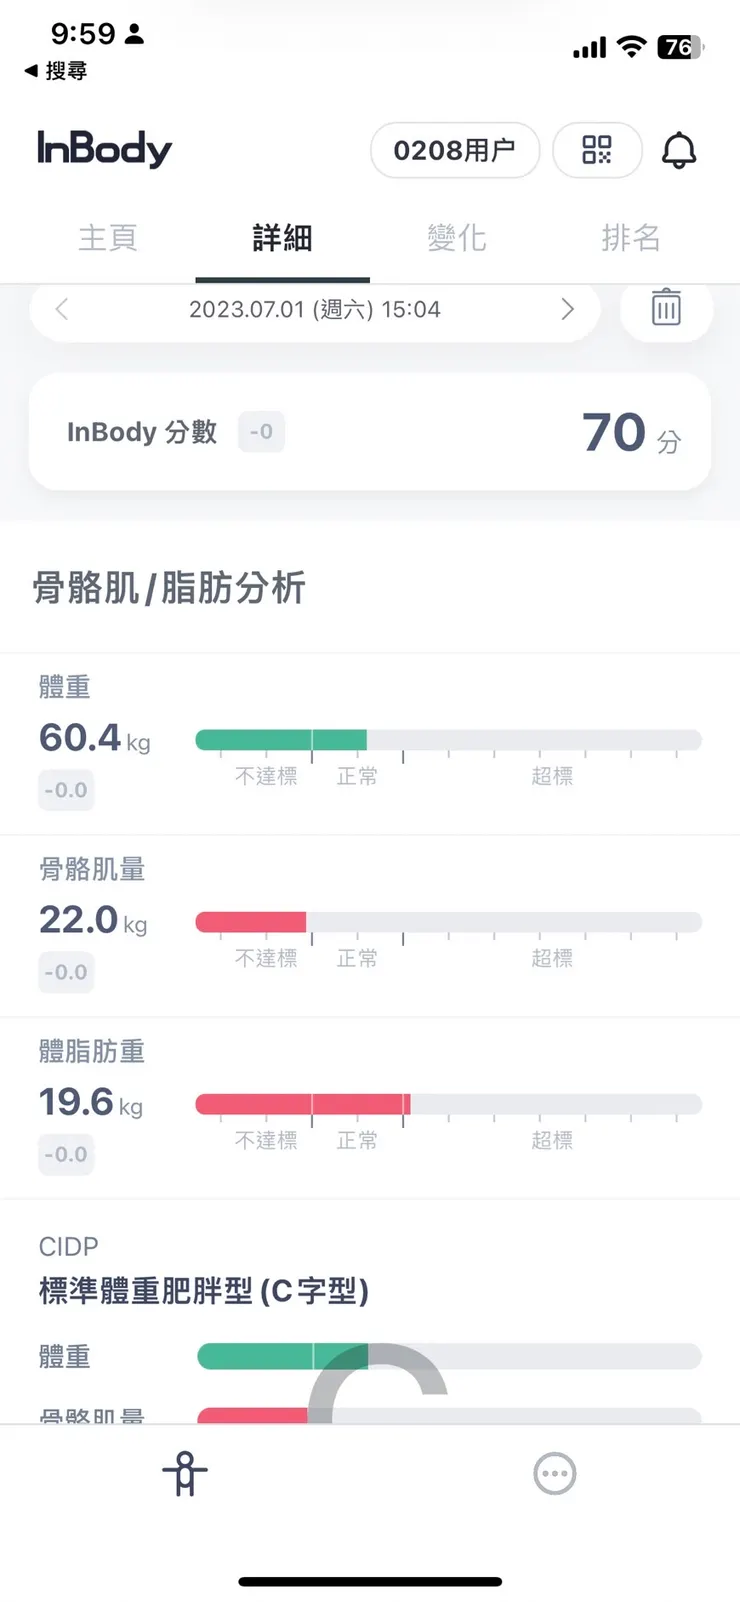Delete this measurement with trash icon
This screenshot has height=1602, width=740.
click(666, 308)
